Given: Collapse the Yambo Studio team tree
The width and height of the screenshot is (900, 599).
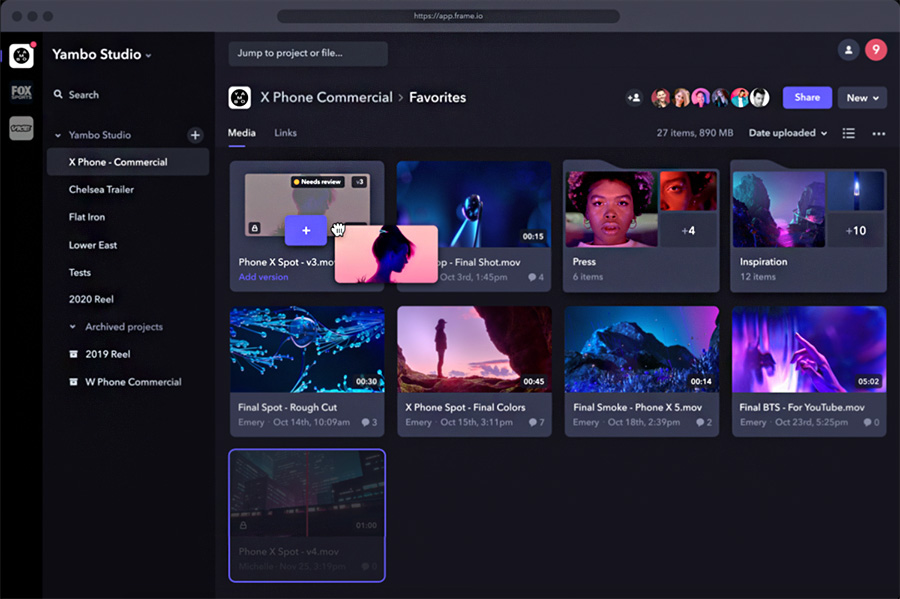Looking at the screenshot, I should pyautogui.click(x=57, y=135).
